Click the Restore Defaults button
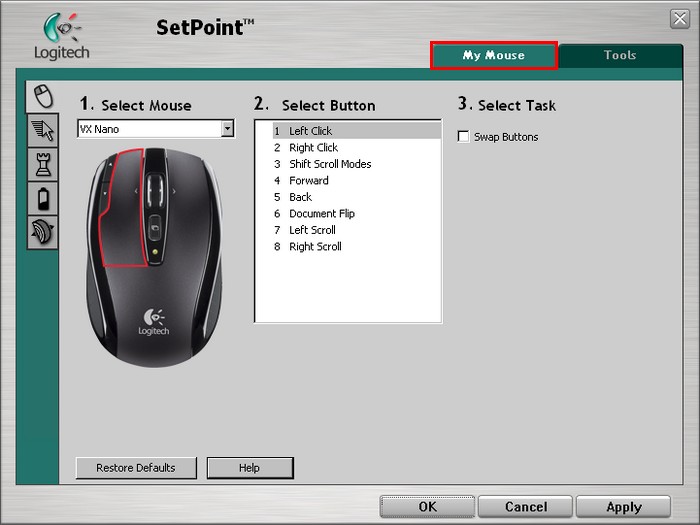The height and width of the screenshot is (525, 700). 136,468
